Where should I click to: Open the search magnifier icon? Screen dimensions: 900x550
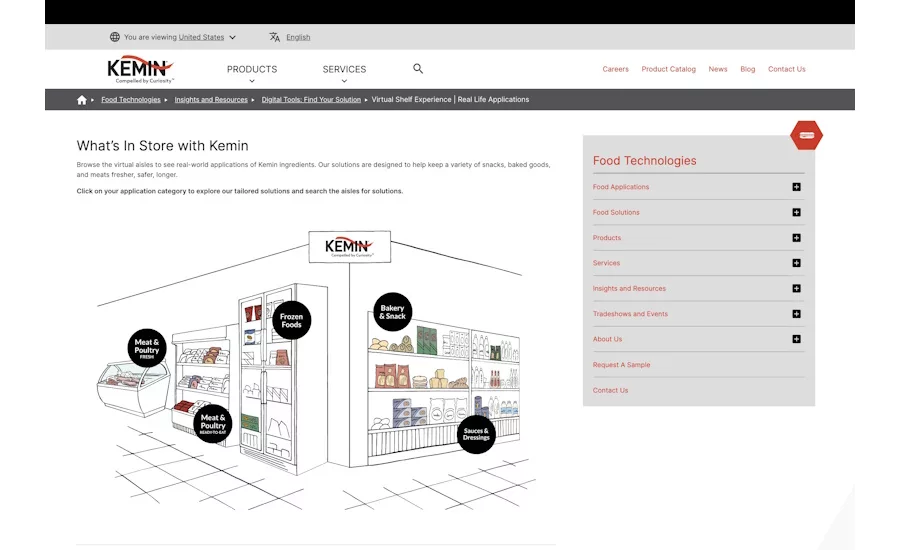click(418, 69)
